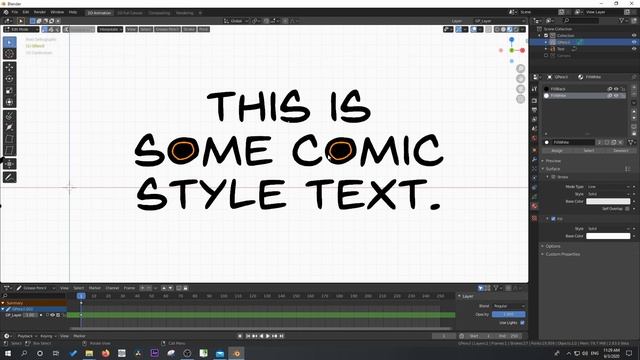This screenshot has height=360, width=640.
Task: Open the Playback popover in the timeline footer
Action: [x=27, y=336]
